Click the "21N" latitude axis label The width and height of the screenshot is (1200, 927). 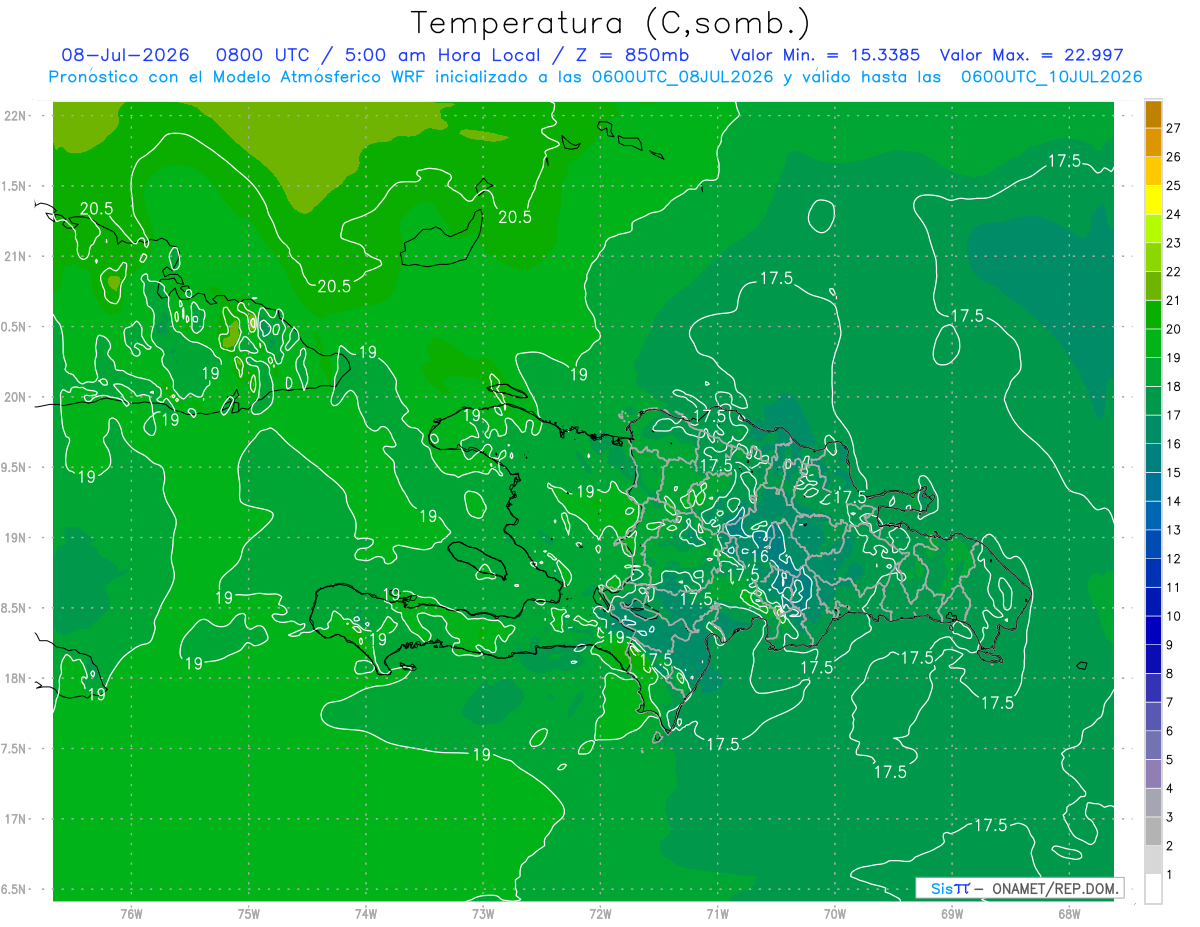click(16, 256)
